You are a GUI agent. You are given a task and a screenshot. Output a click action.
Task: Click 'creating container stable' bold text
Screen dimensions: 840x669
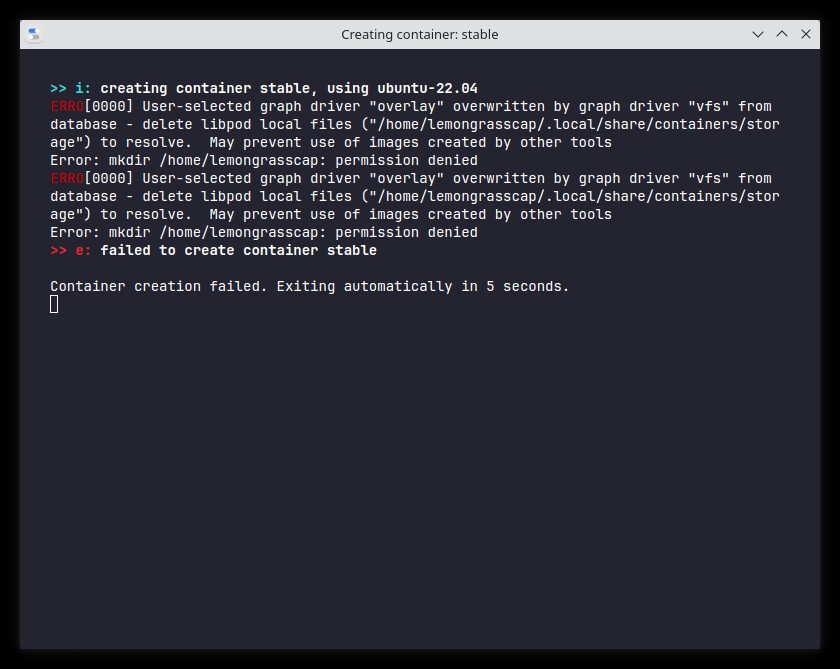pyautogui.click(x=205, y=88)
